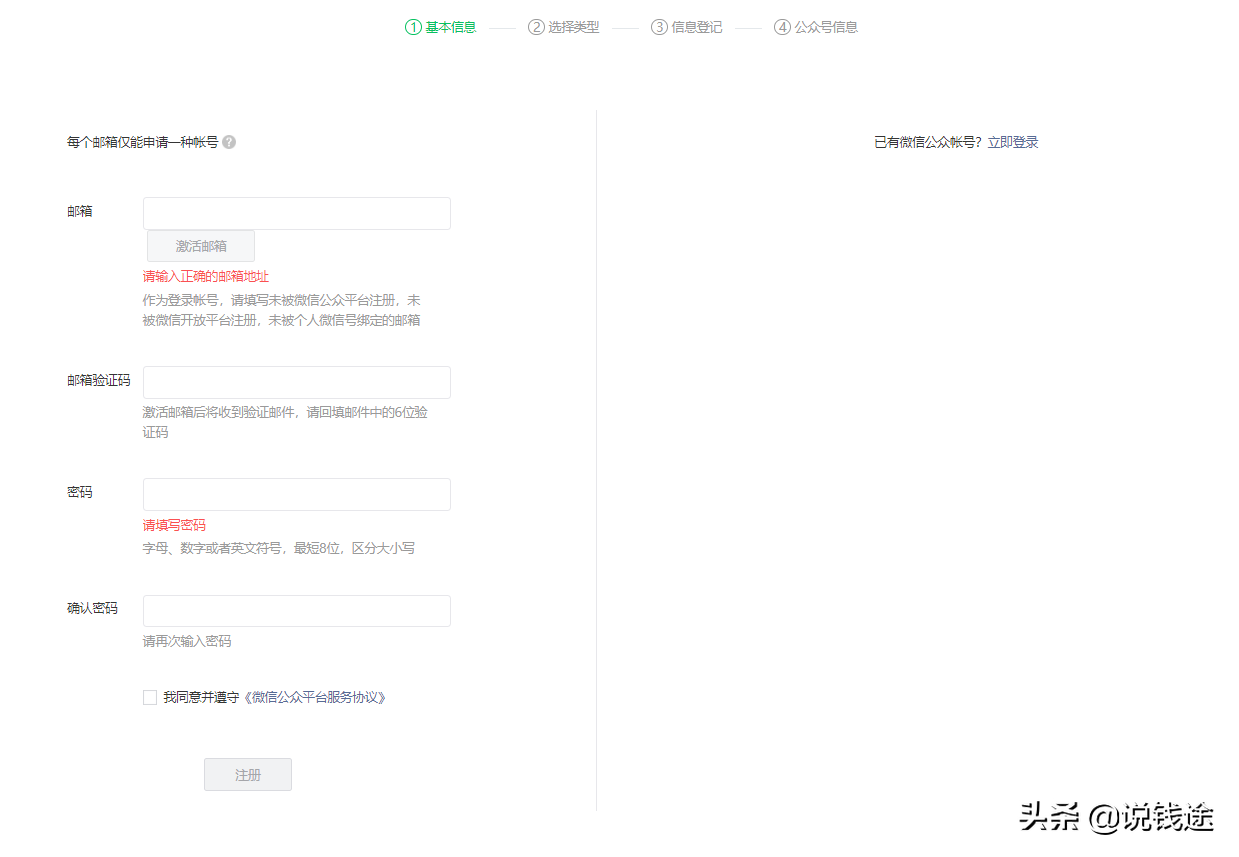The image size is (1239, 857).
Task: Click the 激活邮箱 activate email button
Action: [200, 245]
